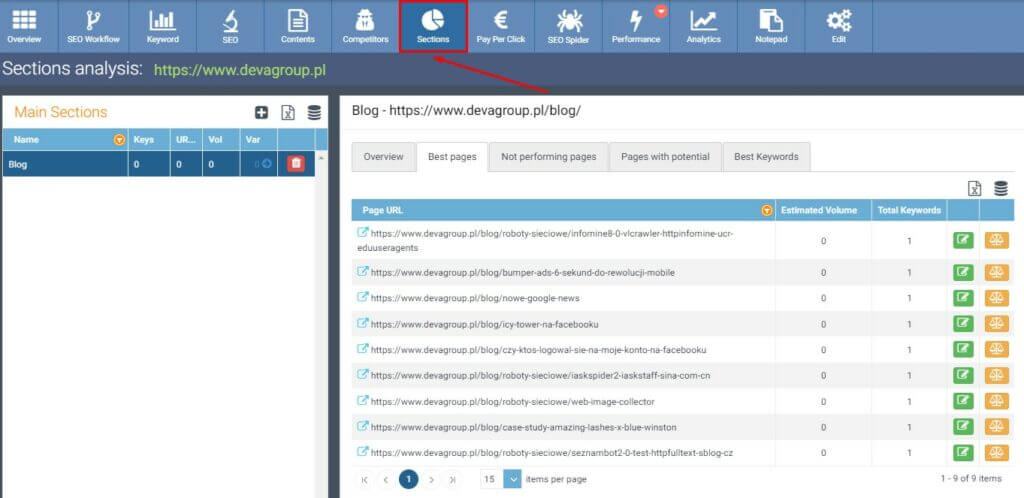Click green edit button for nowe-google-news row
The image size is (1024, 498).
tap(963, 298)
